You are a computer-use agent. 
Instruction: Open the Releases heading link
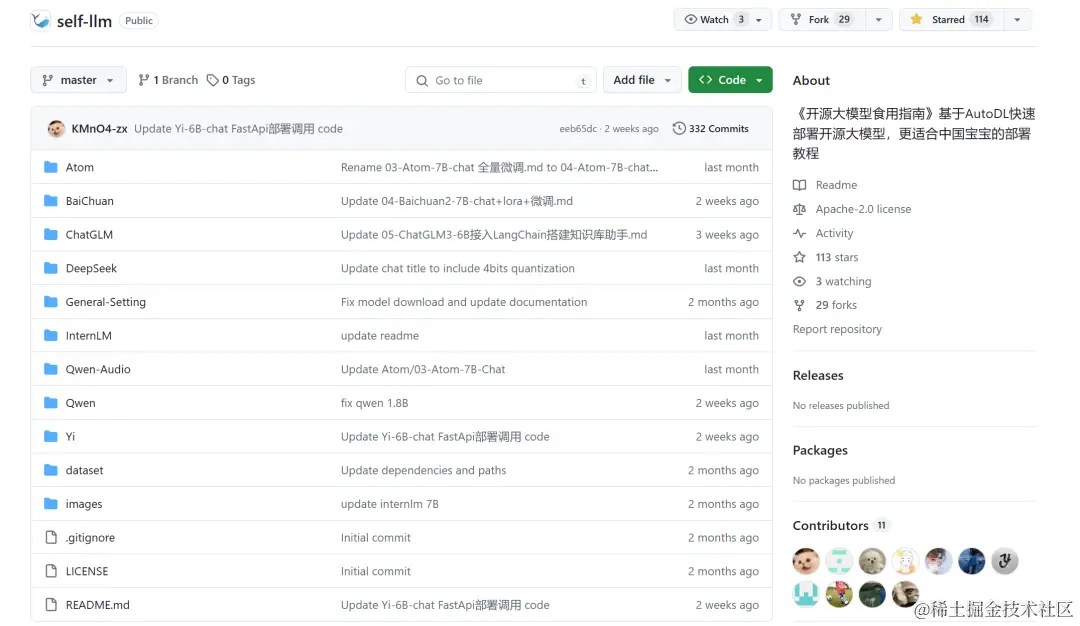click(818, 375)
